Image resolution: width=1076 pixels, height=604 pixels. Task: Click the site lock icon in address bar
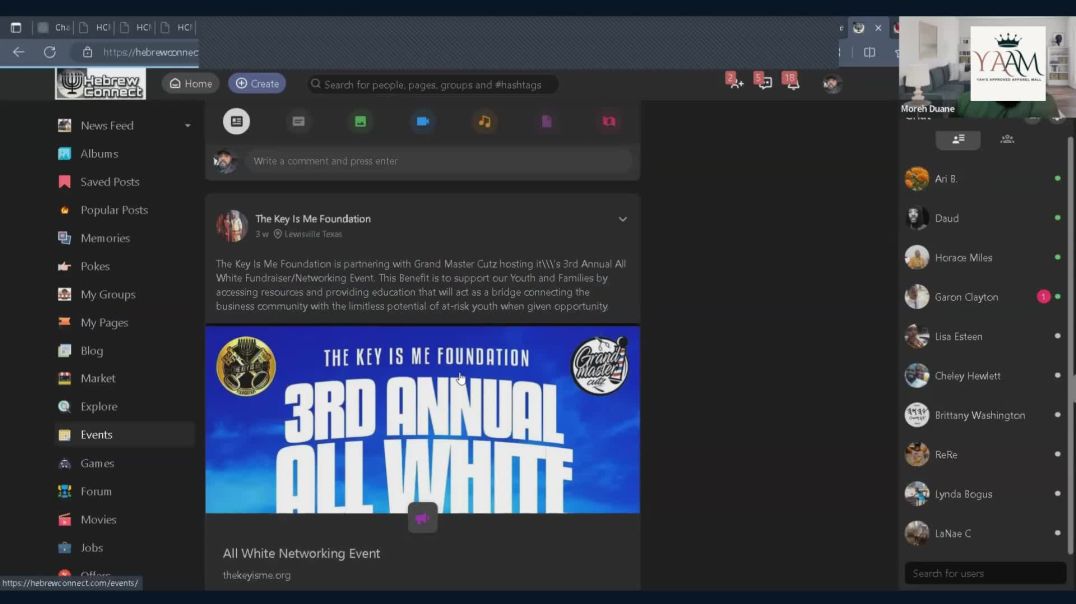pos(87,52)
